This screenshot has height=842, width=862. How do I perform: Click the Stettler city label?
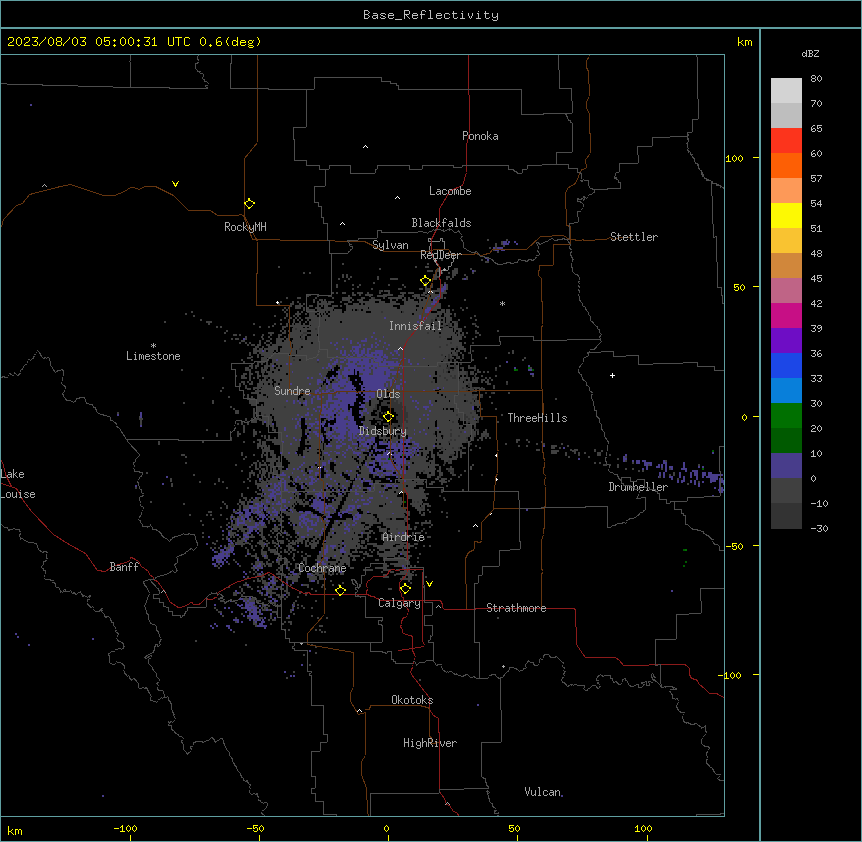(634, 237)
